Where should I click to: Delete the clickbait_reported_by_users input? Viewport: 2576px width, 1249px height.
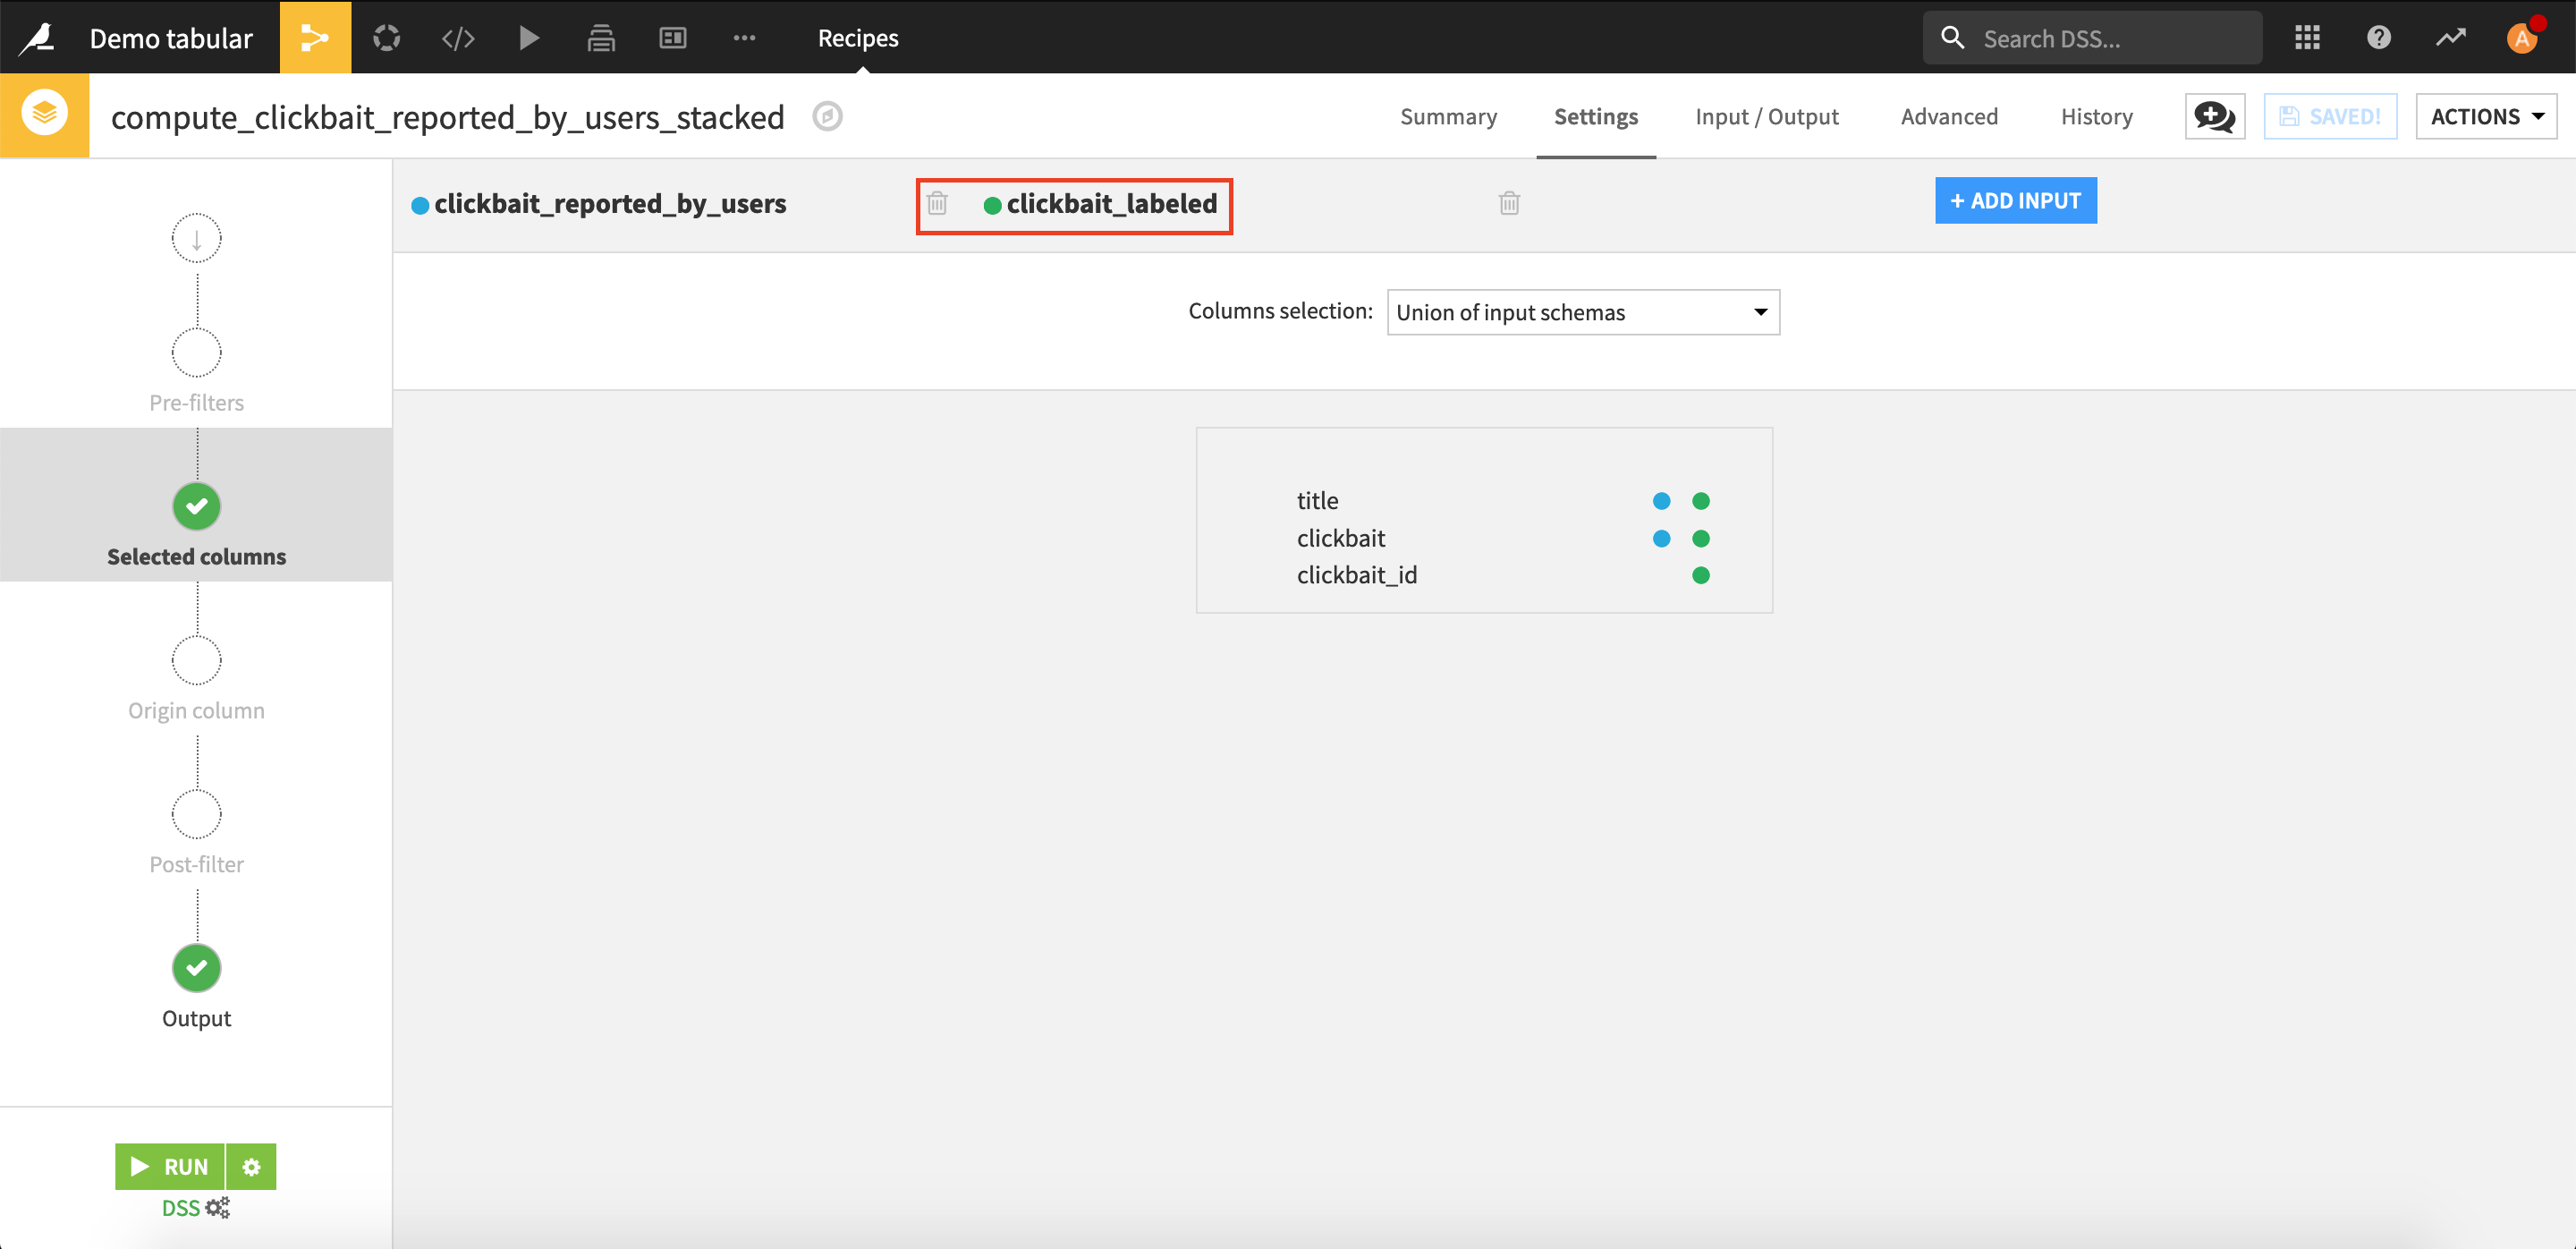pos(937,203)
